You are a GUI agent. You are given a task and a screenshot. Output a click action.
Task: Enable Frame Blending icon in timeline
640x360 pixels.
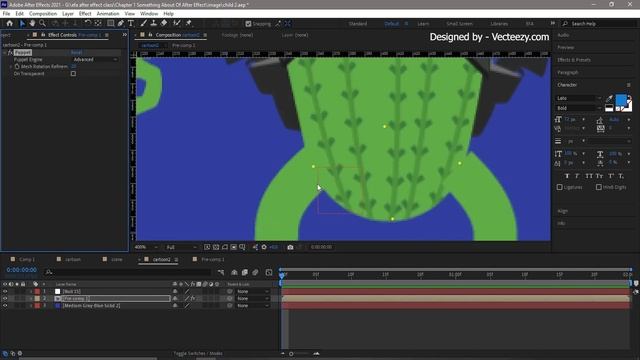[244, 272]
